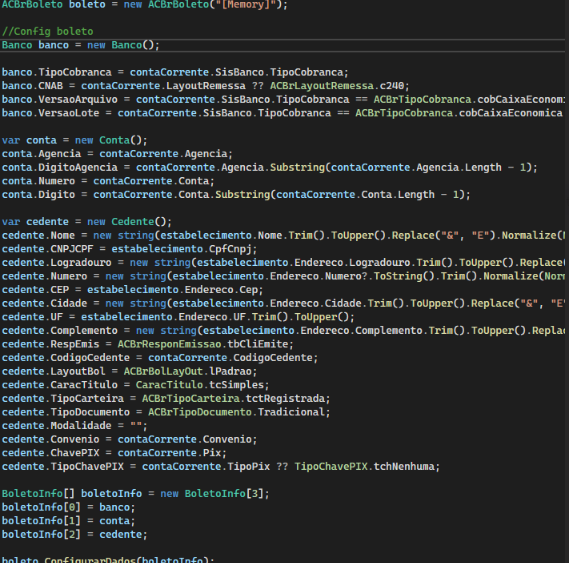
Task: Click the 'cedente.Numero' line
Action: click(283, 276)
